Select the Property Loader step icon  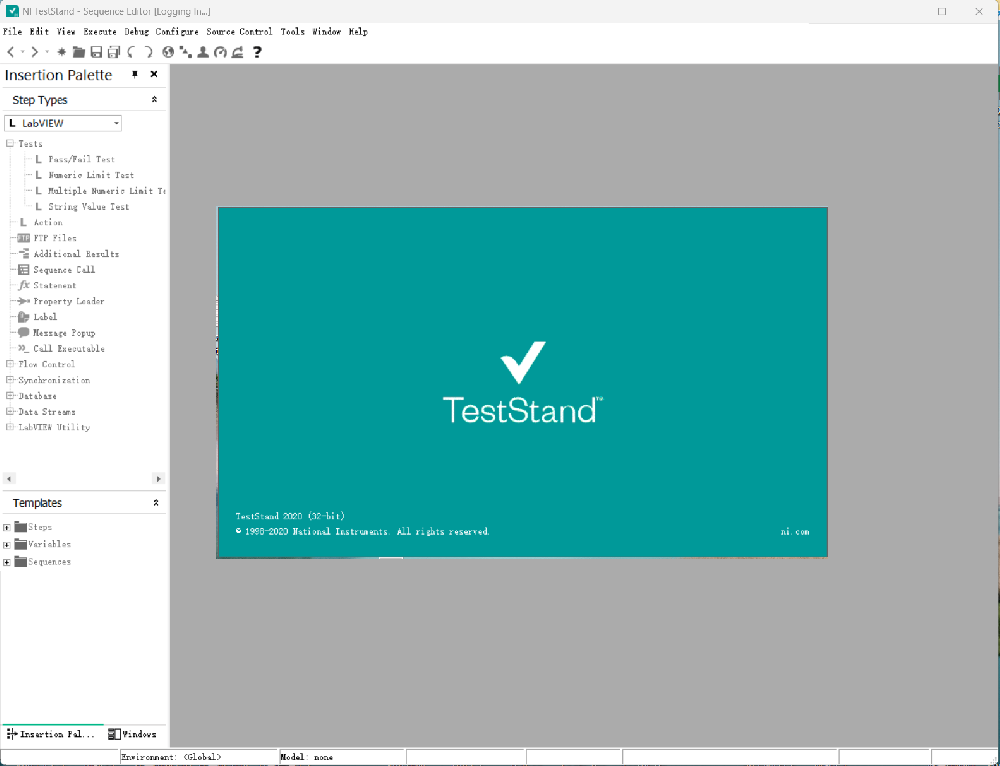tap(24, 301)
